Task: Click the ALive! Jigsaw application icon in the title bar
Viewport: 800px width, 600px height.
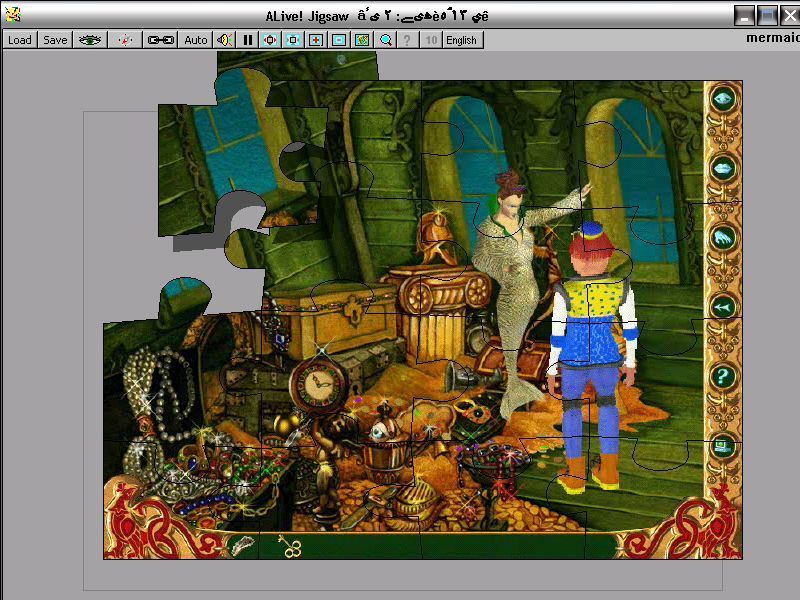Action: (13, 15)
